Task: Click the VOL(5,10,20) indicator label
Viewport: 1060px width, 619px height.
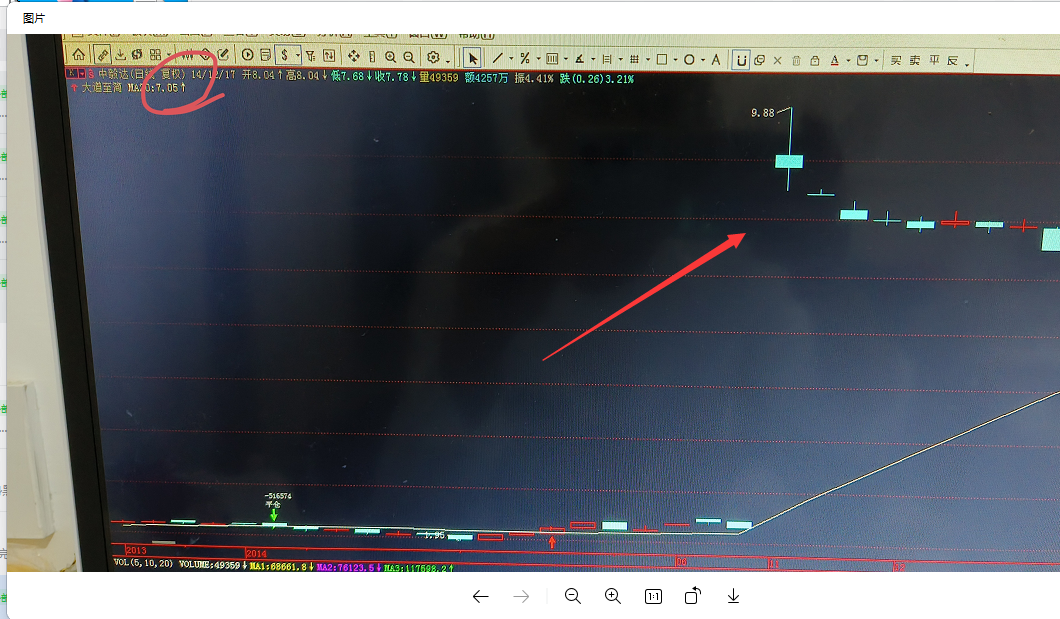Action: click(143, 563)
